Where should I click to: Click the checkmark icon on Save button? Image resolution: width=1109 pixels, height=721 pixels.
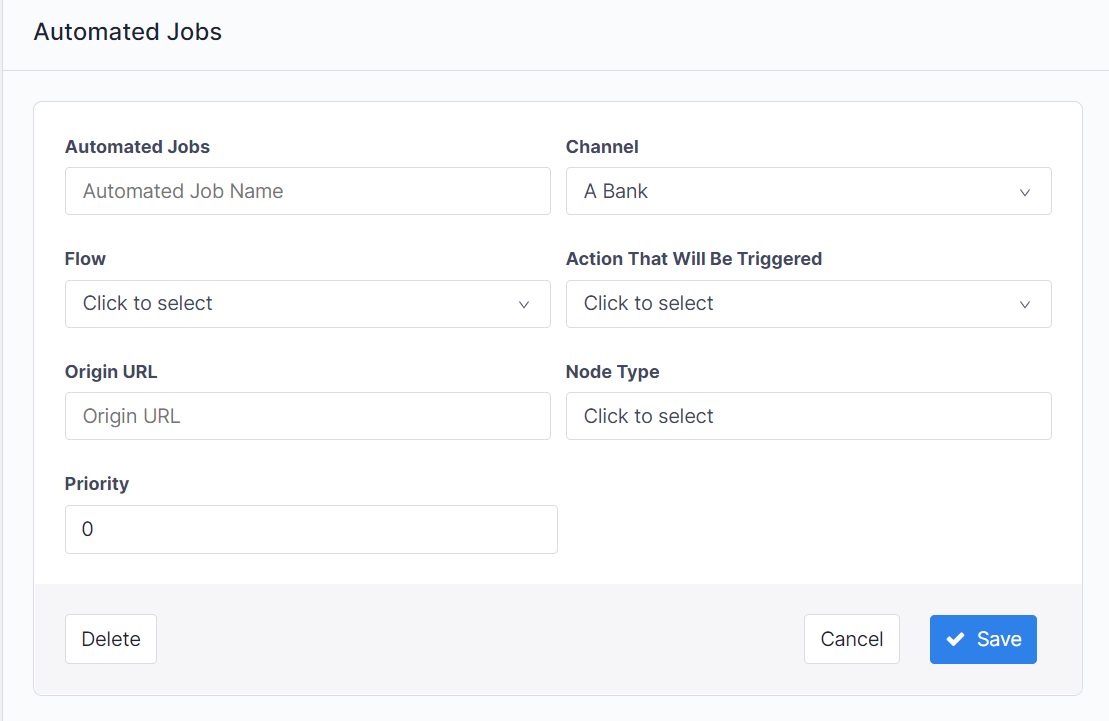point(955,639)
